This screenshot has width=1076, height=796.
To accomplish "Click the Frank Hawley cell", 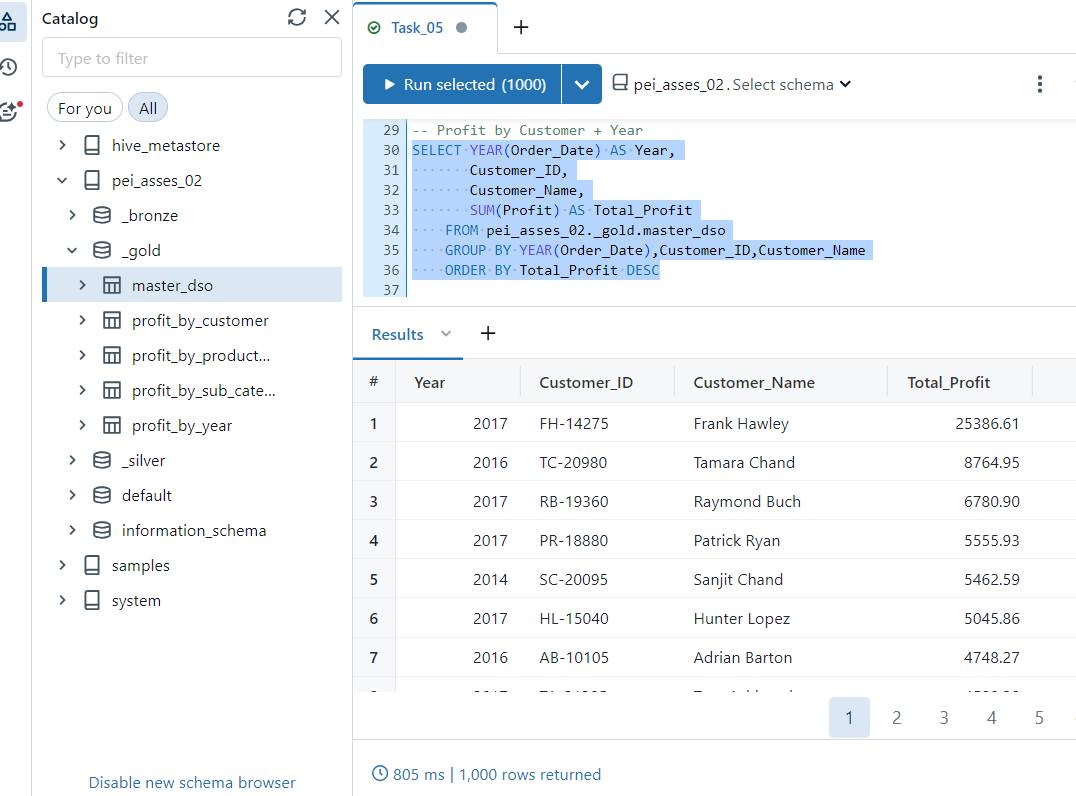I will [x=741, y=423].
